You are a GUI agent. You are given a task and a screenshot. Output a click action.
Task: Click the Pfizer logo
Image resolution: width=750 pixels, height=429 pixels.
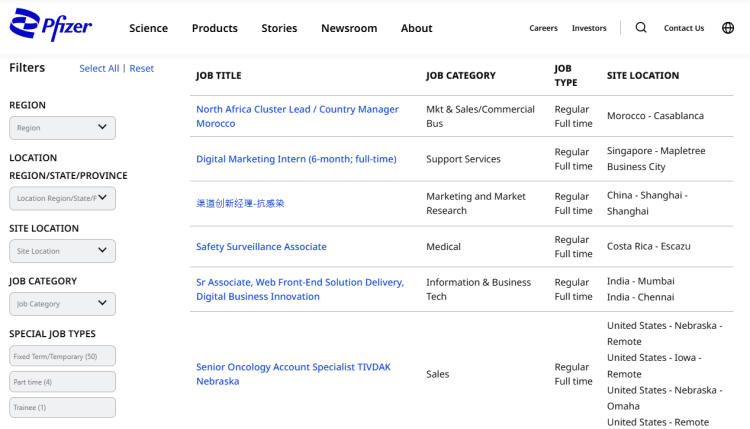click(x=51, y=24)
